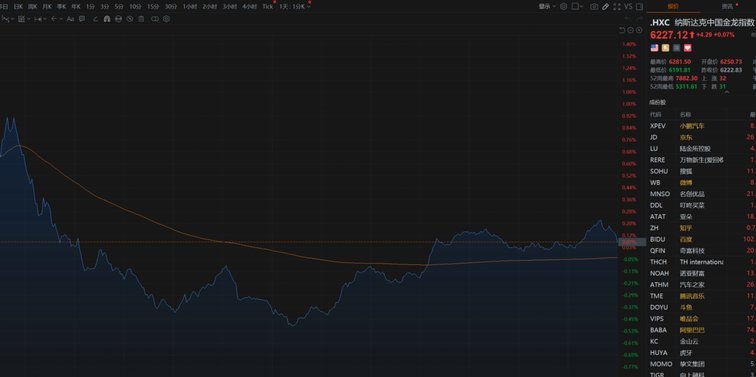Open drawing toolbar settings hexagon icon
This screenshot has height=377, width=756.
pos(166,19)
